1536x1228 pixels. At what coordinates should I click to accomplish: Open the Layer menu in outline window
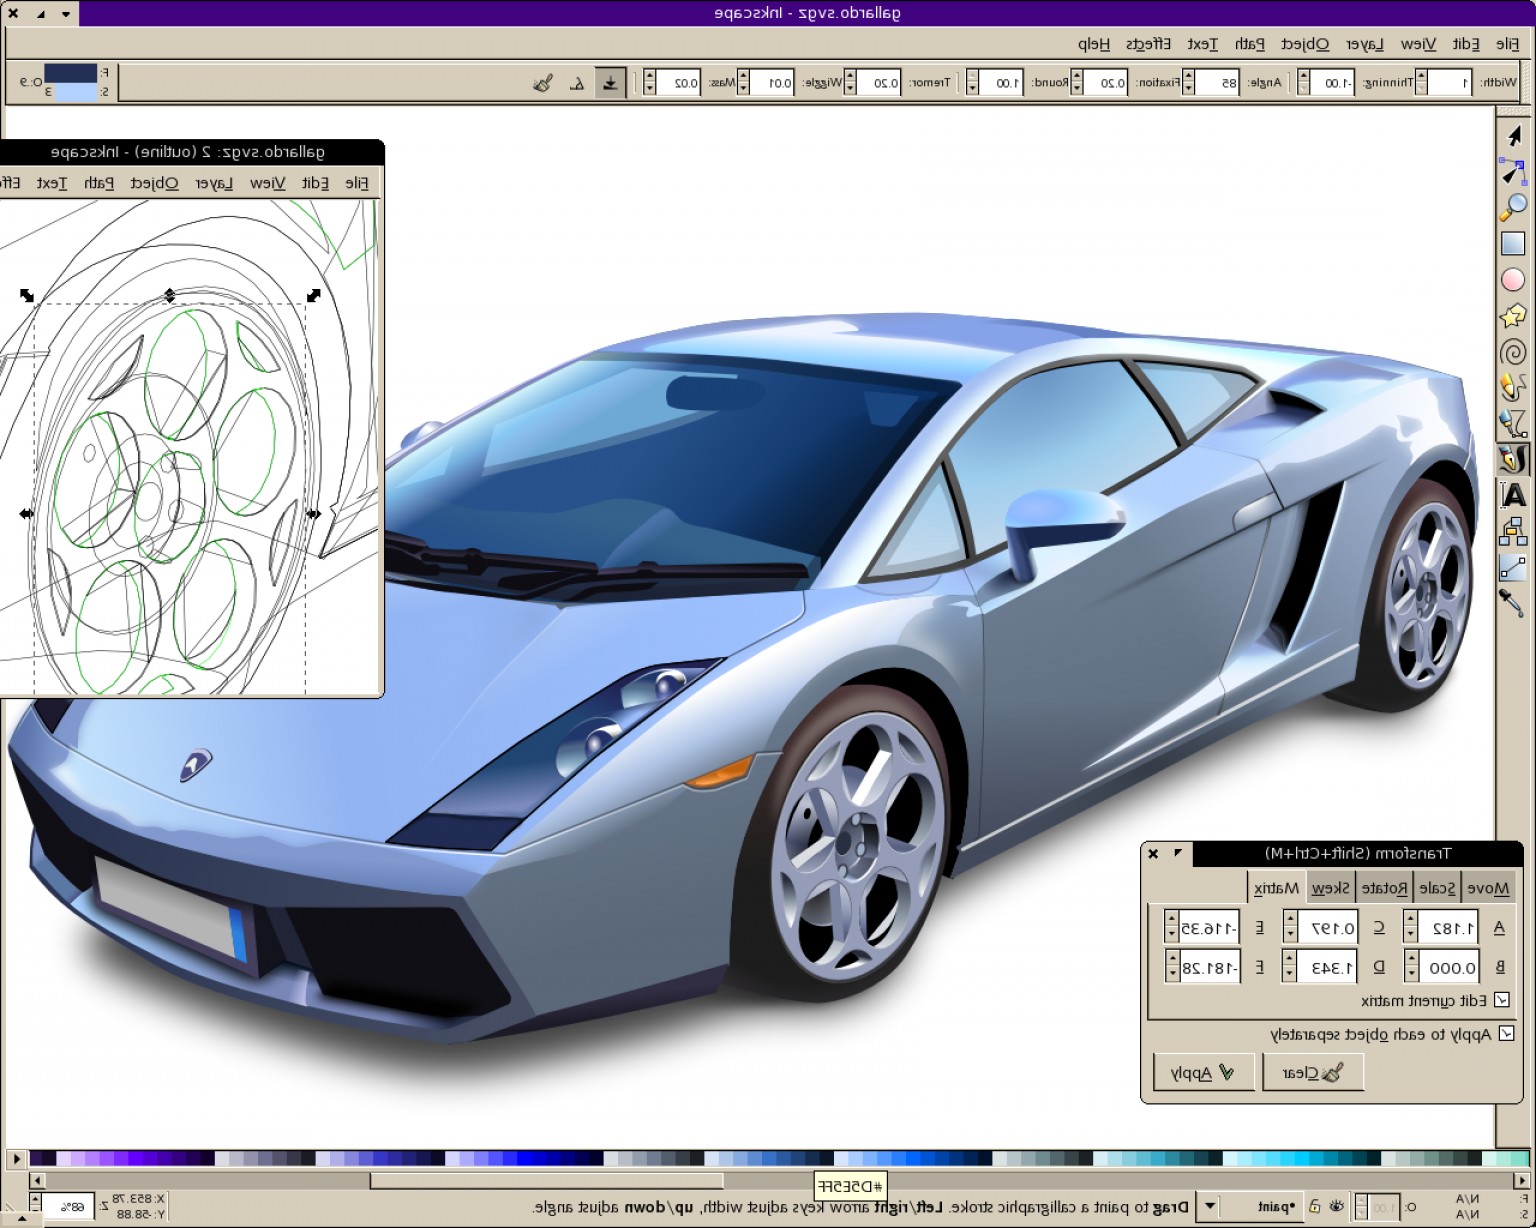point(214,183)
